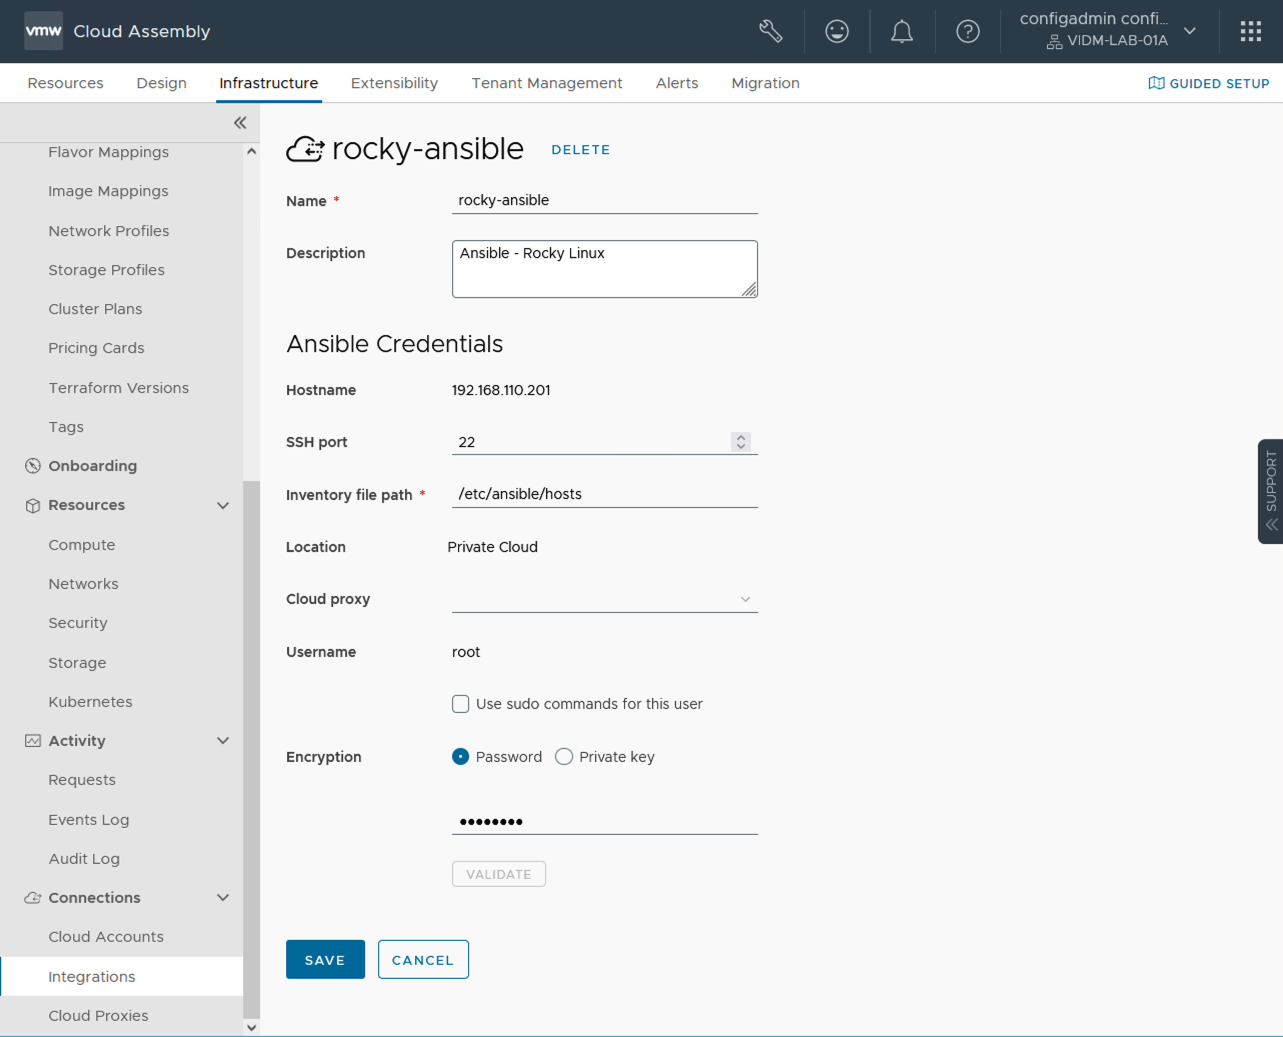Click the Guided Setup map icon
This screenshot has height=1037, width=1283.
1156,83
